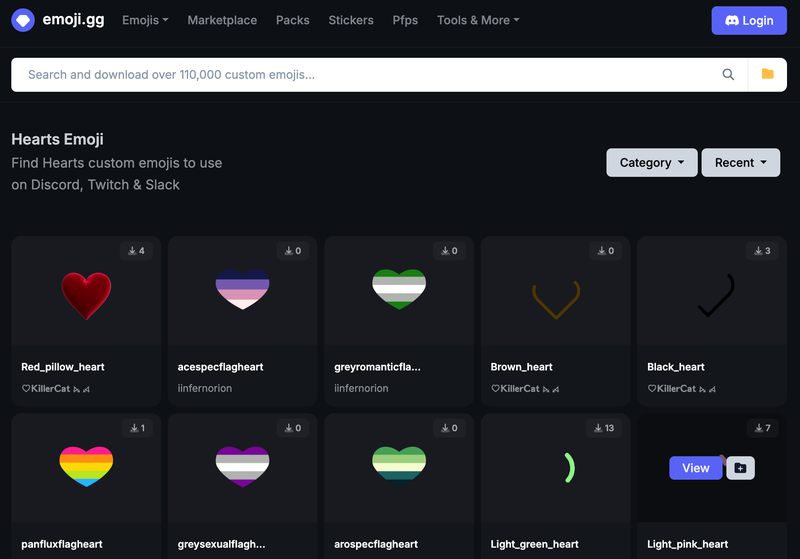The image size is (800, 559).
Task: Add Light_pink_heart to collection folder icon
Action: [740, 468]
